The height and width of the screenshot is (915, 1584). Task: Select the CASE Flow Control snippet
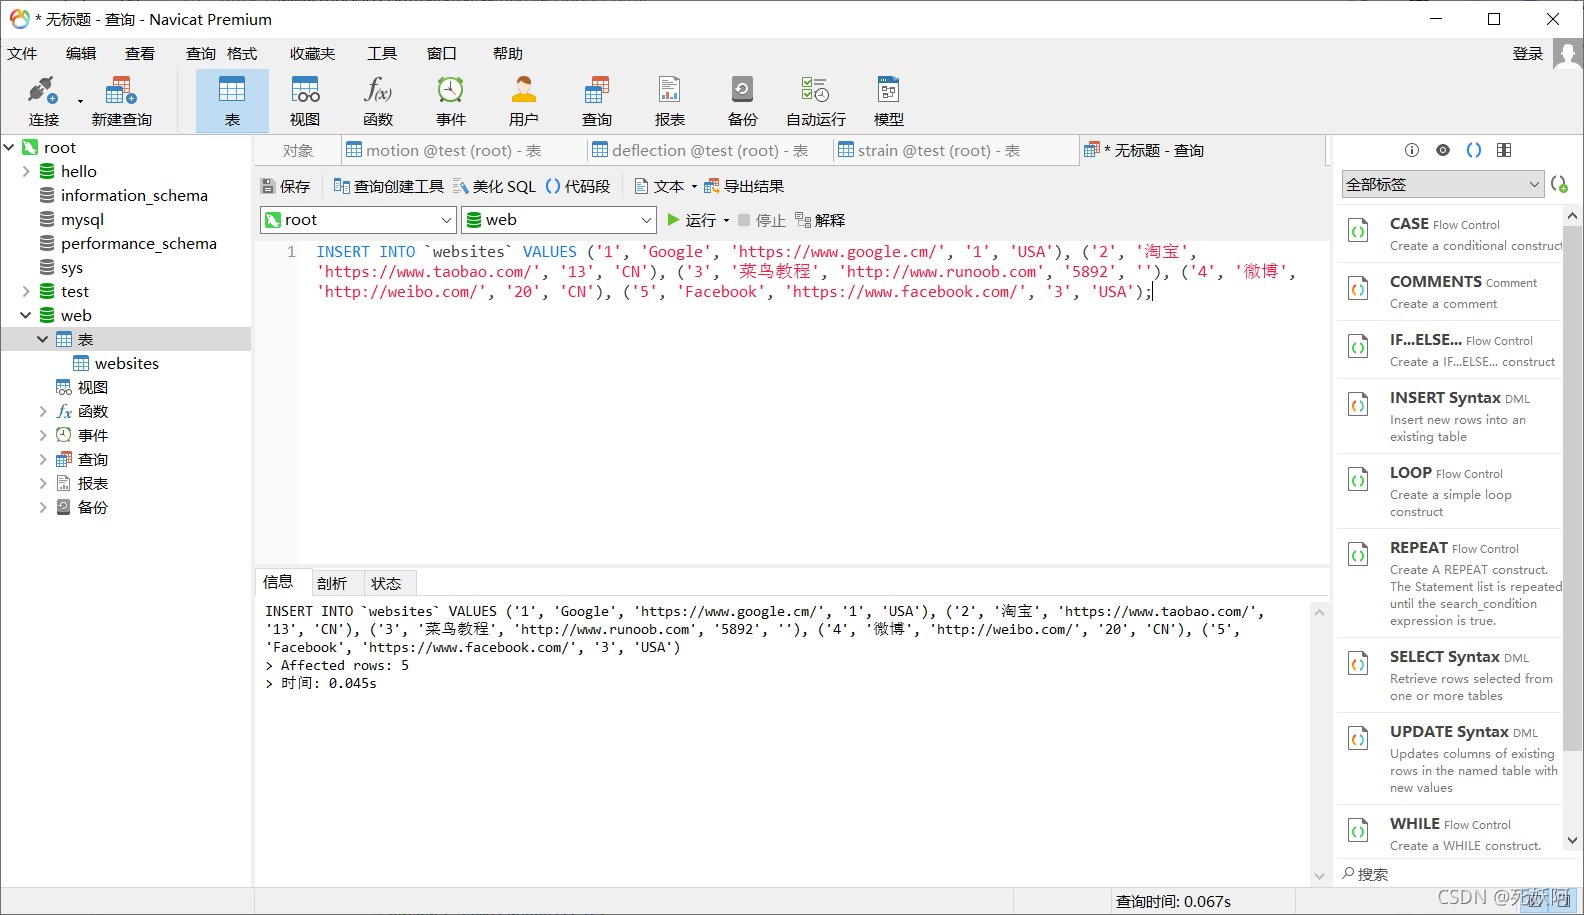click(1449, 234)
